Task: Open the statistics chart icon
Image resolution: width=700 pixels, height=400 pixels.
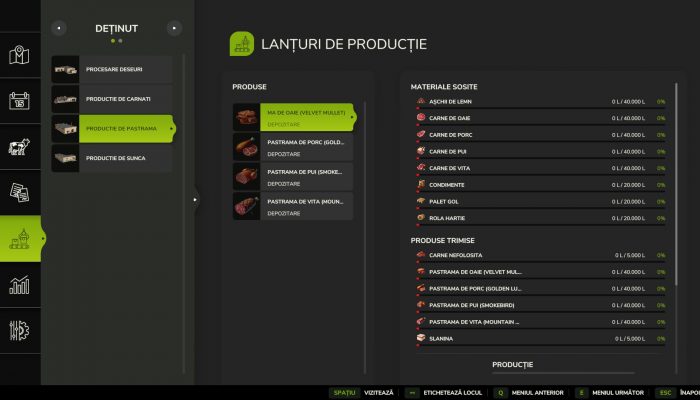Action: (x=19, y=286)
